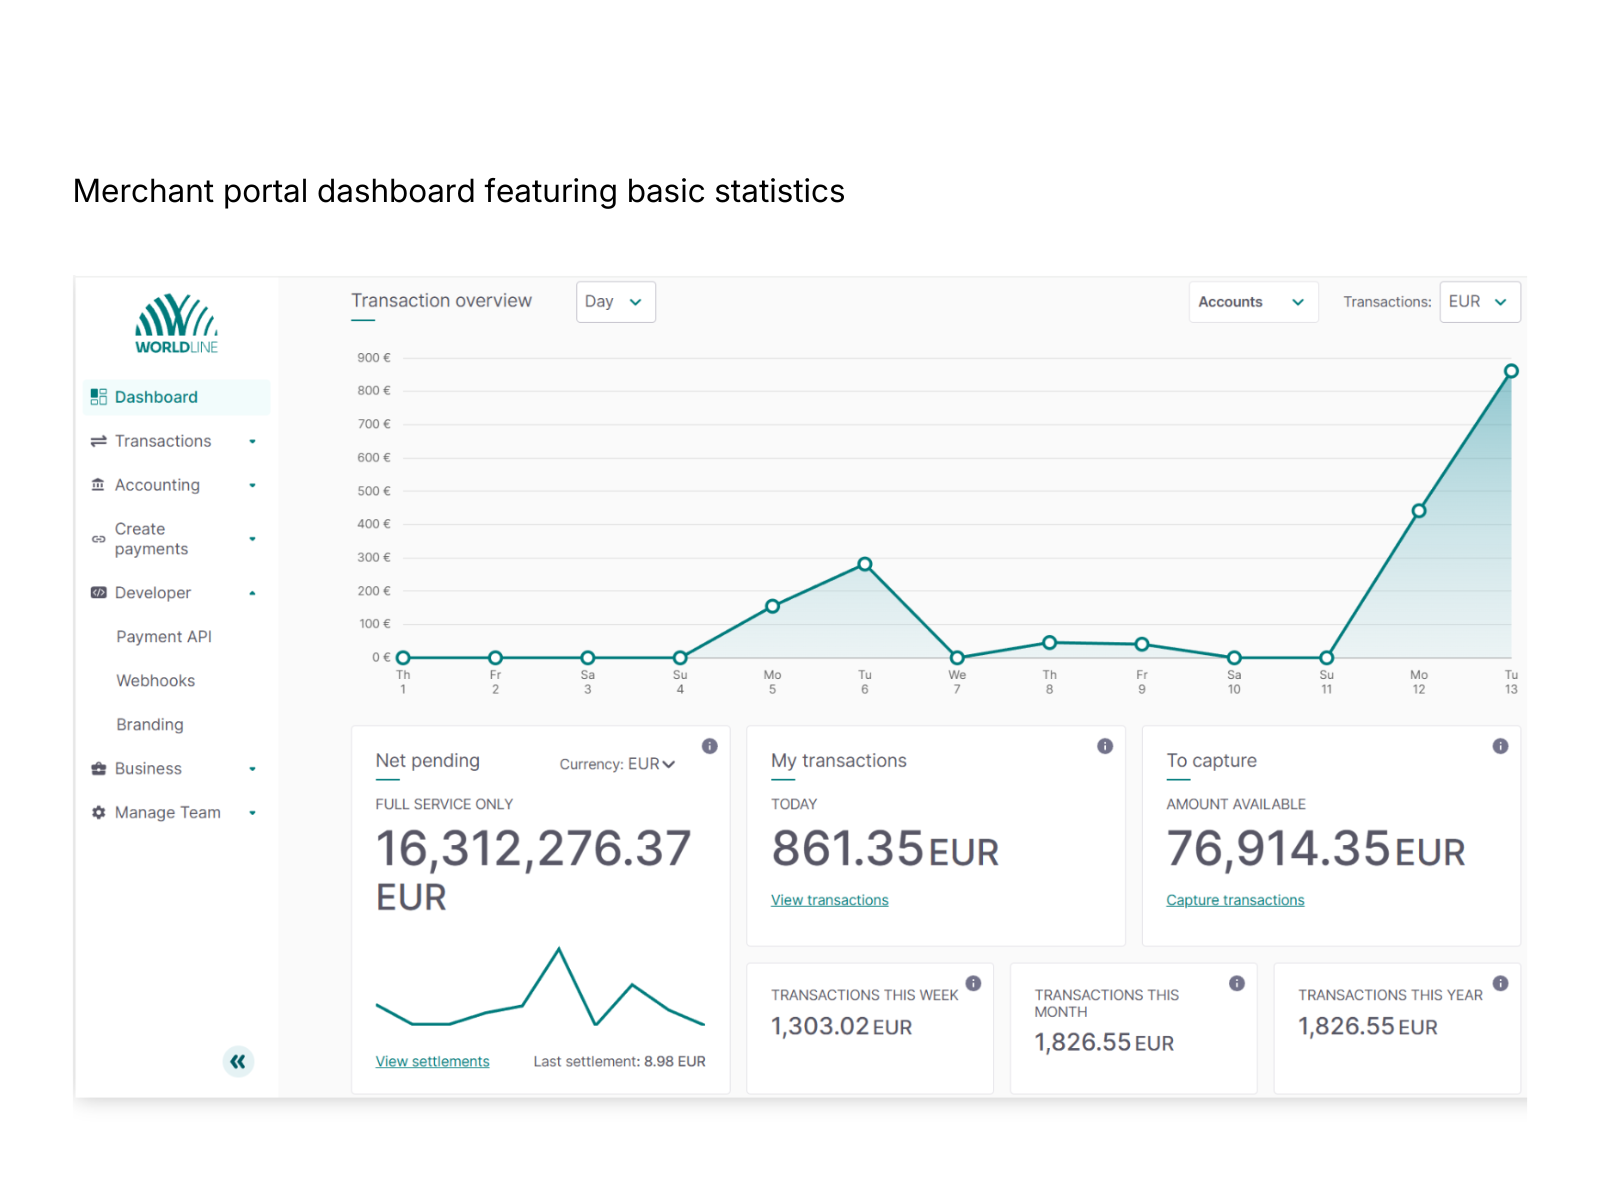Expand the Business section
This screenshot has width=1600, height=1200.
[252, 768]
